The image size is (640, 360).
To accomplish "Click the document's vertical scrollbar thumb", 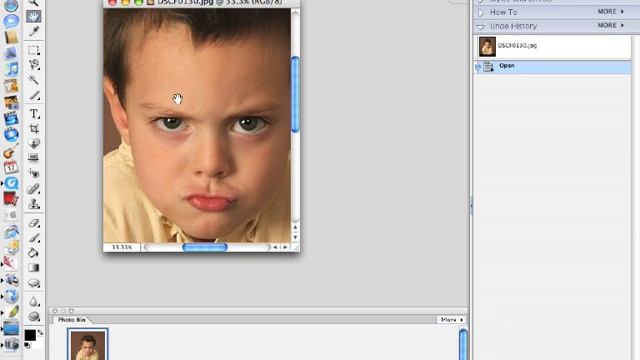I will (295, 94).
